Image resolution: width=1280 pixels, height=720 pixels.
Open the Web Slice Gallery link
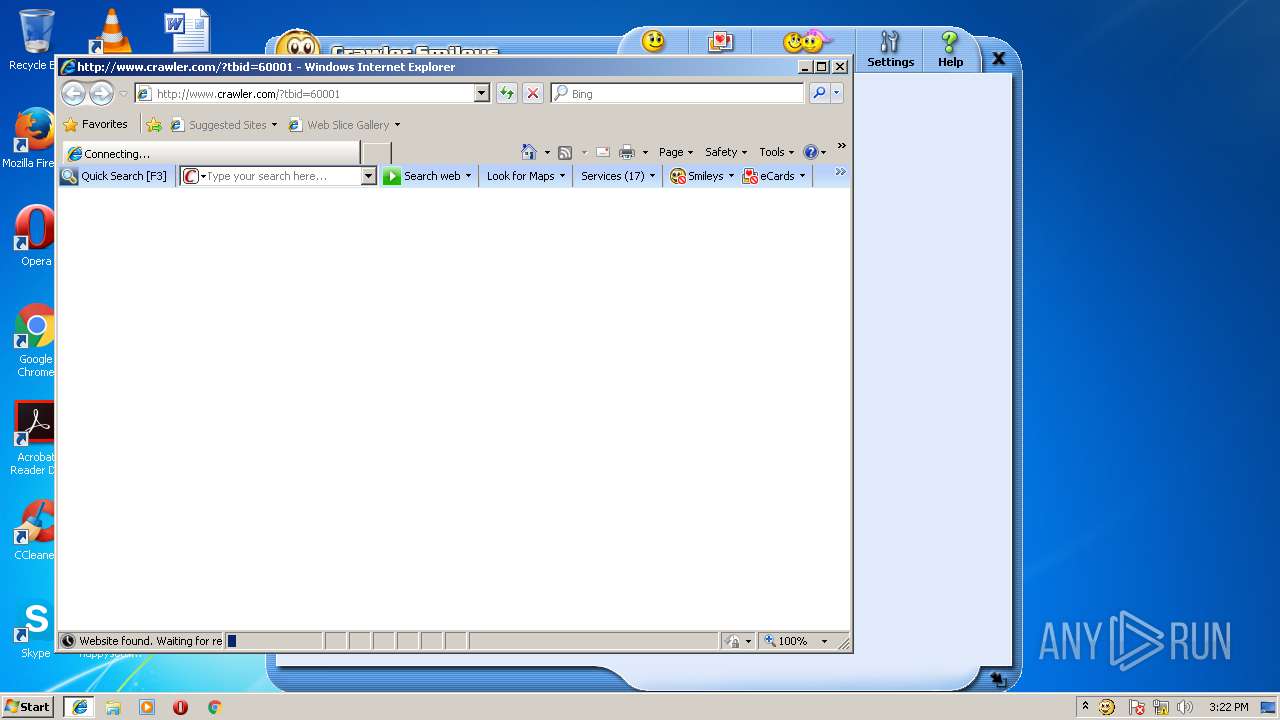point(344,125)
